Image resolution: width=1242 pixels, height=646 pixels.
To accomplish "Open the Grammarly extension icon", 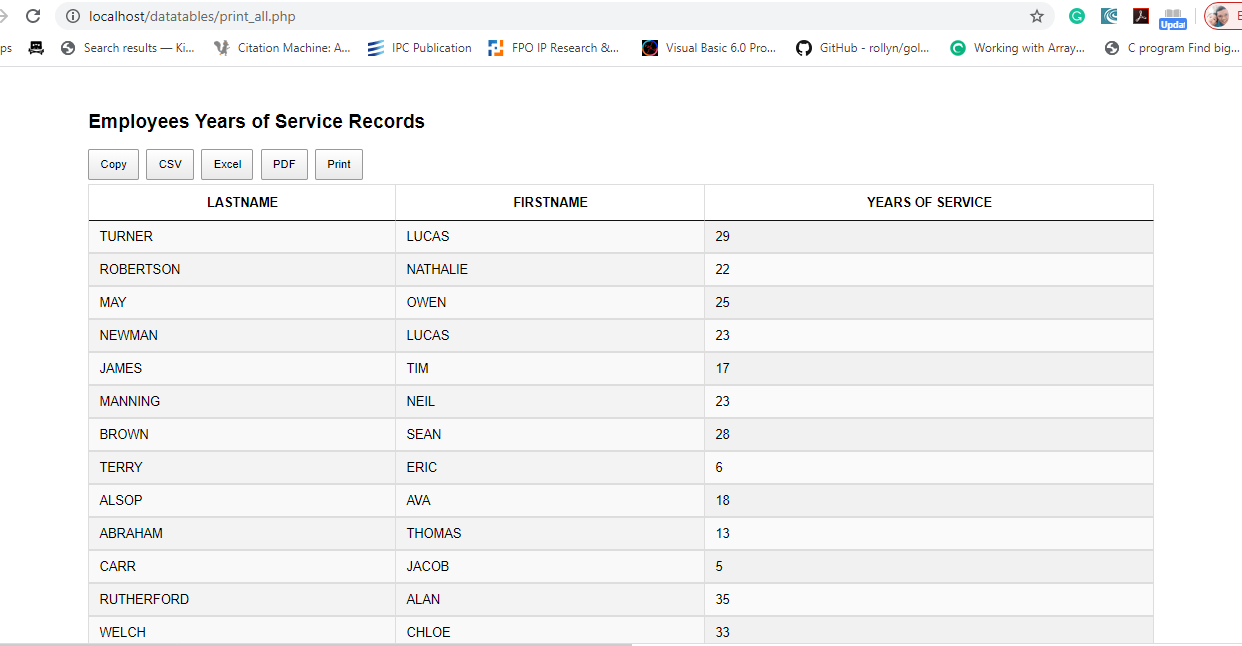I will [x=1077, y=16].
